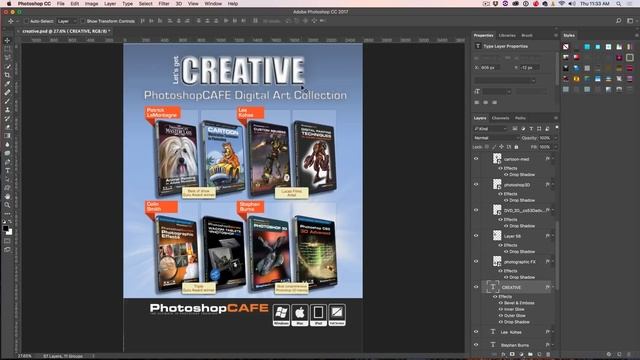Click Create new adjustment layer icon
Screen dimensions: 640x360
click(x=521, y=354)
